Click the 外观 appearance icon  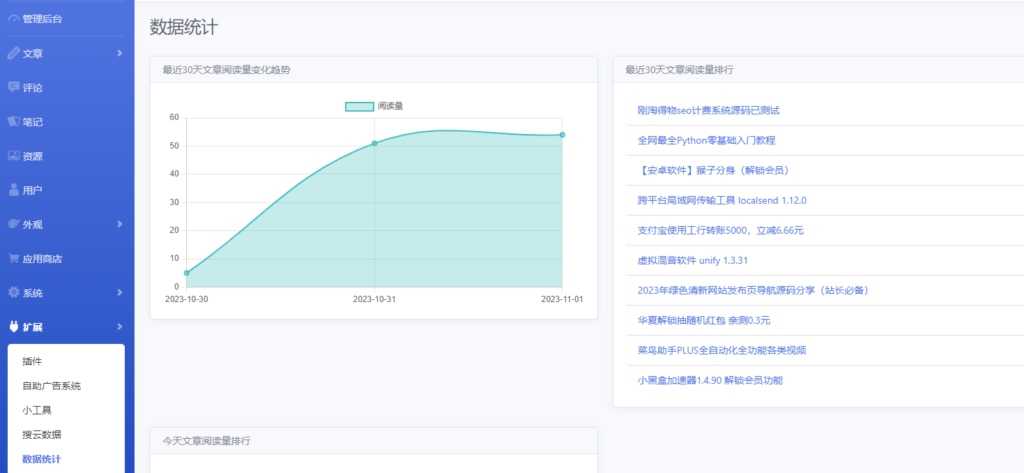tap(13, 224)
